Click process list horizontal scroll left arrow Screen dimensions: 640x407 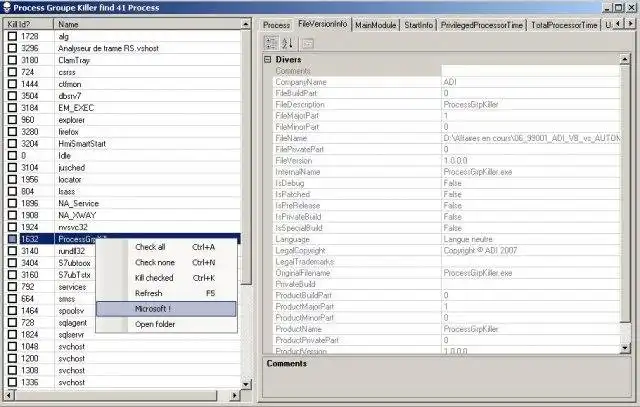[x=9, y=395]
